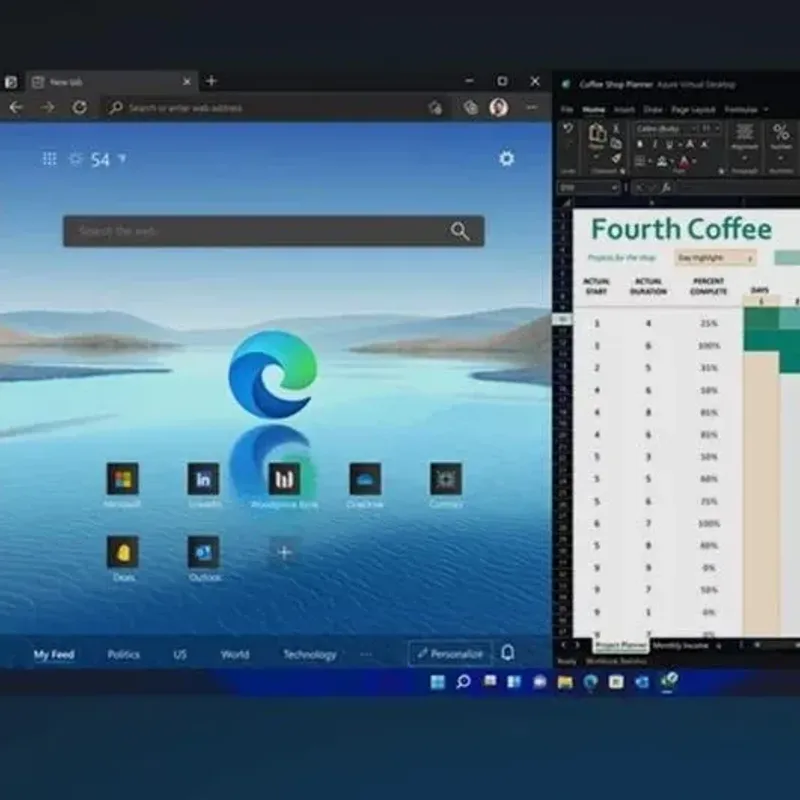Apply the fill color bucket in Excel
Viewport: 800px width, 800px height.
coord(662,162)
